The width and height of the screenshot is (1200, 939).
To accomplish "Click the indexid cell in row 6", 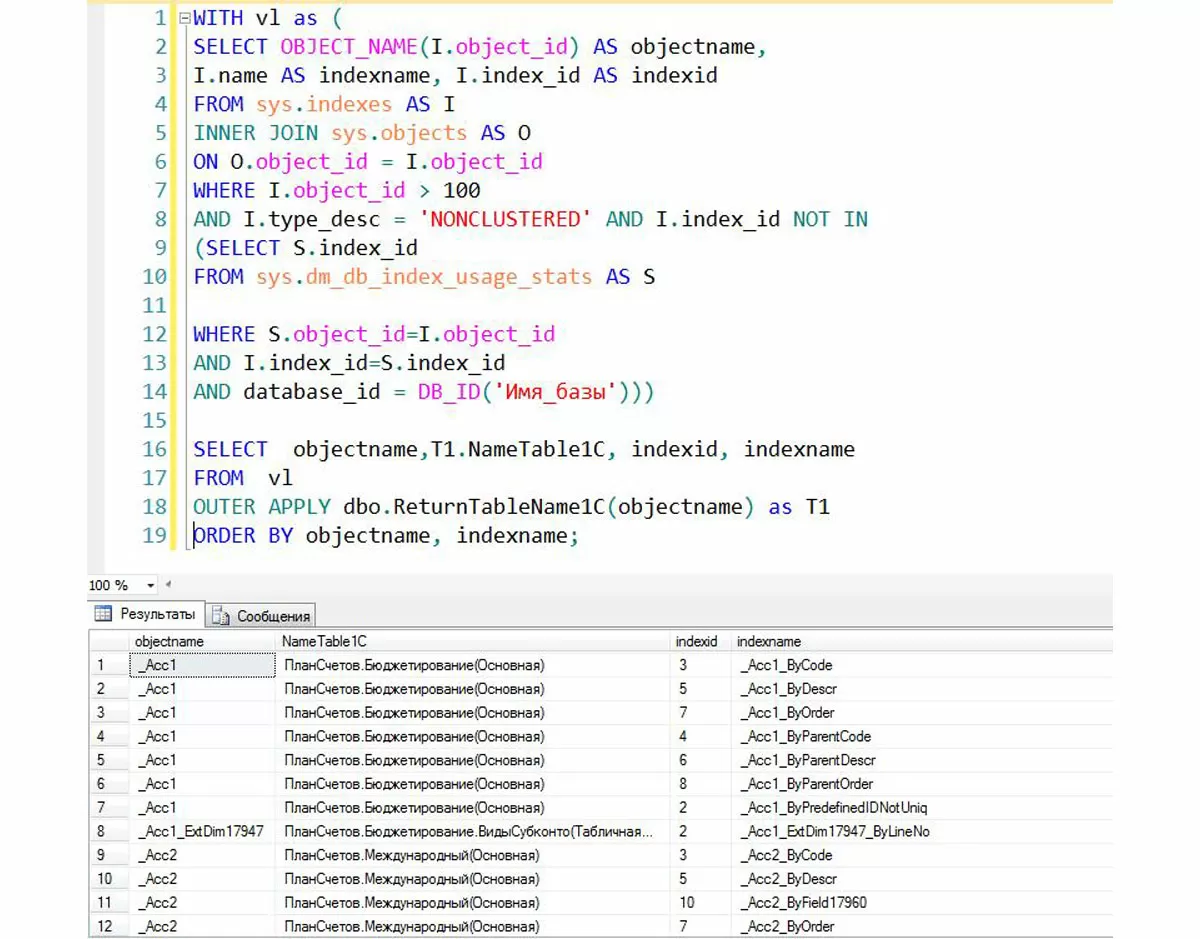I will click(x=700, y=784).
